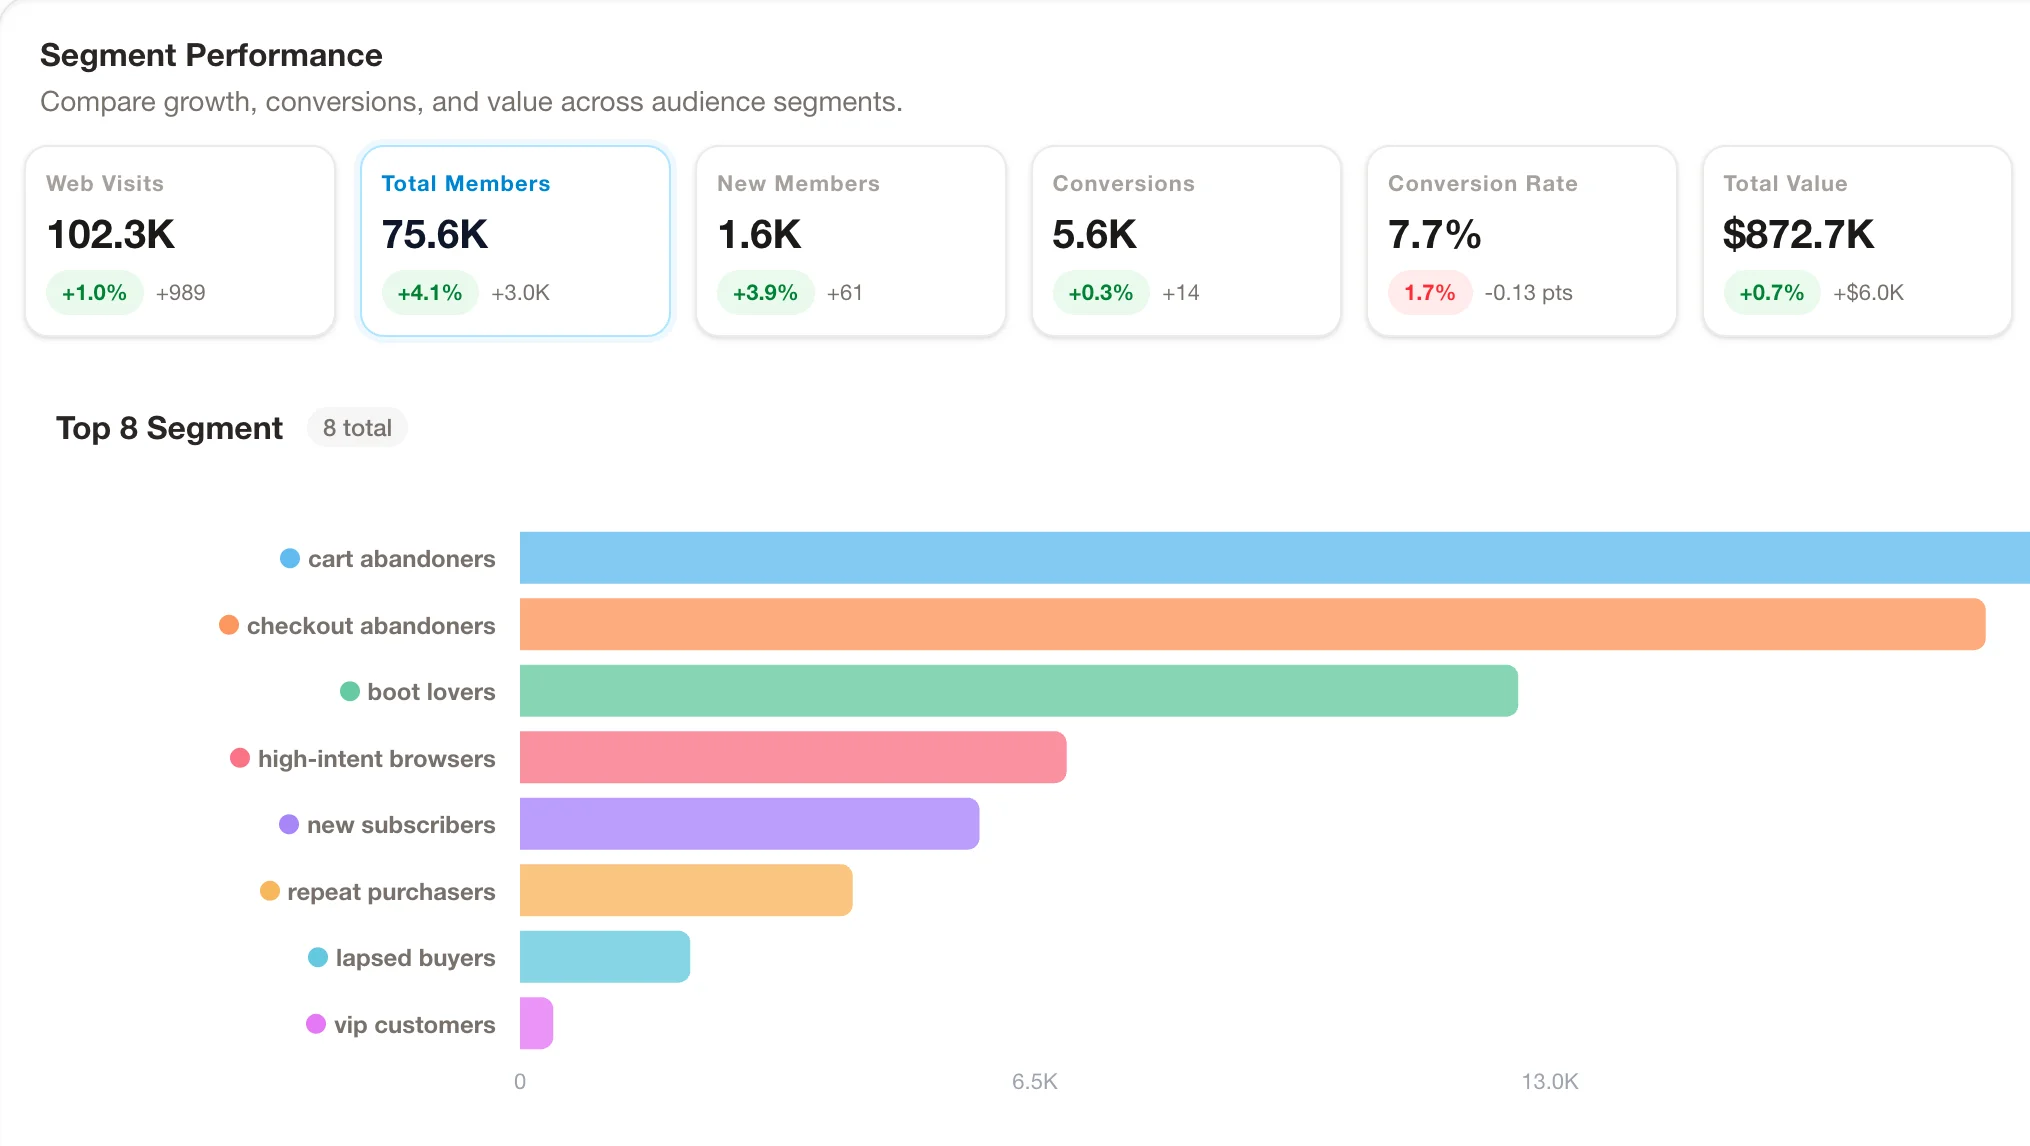Click the lapsed buyers label
Screen dimensions: 2030x1146
point(415,958)
